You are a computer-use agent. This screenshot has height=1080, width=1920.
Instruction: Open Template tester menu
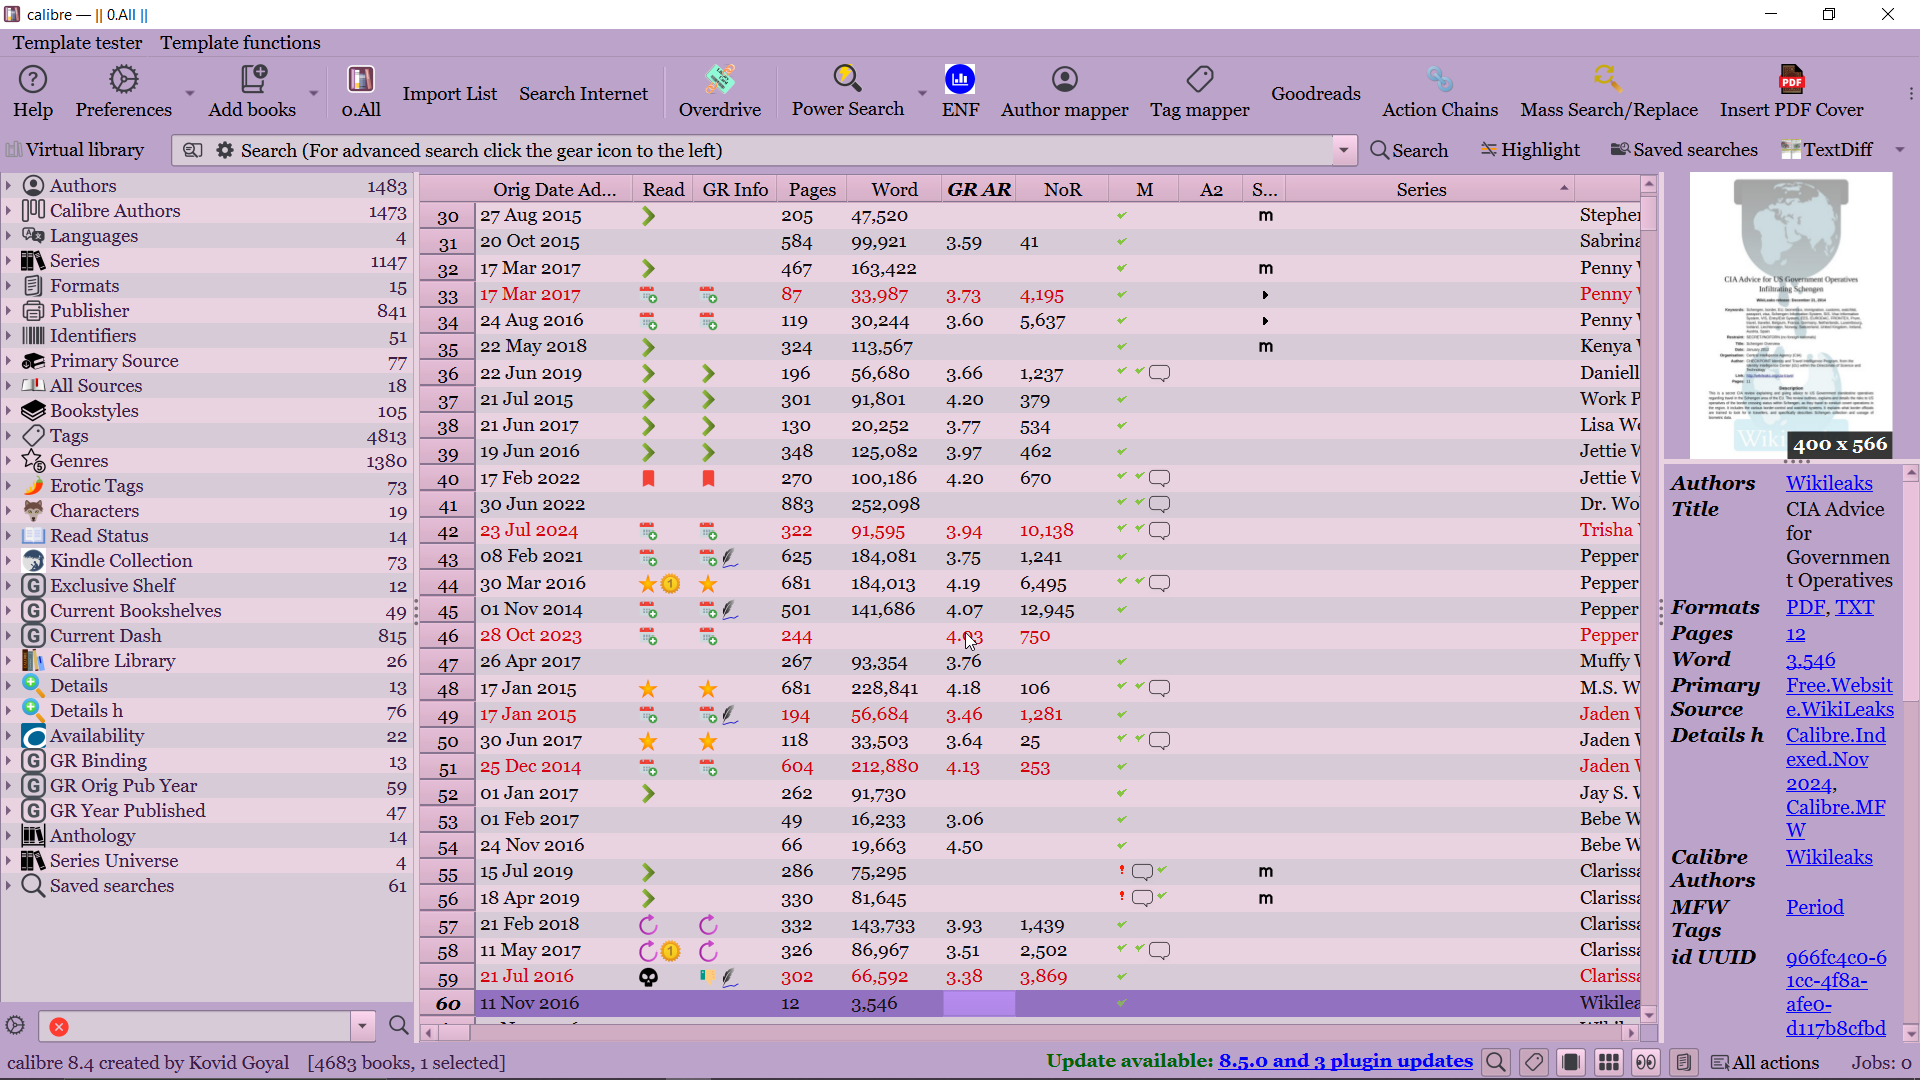77,43
